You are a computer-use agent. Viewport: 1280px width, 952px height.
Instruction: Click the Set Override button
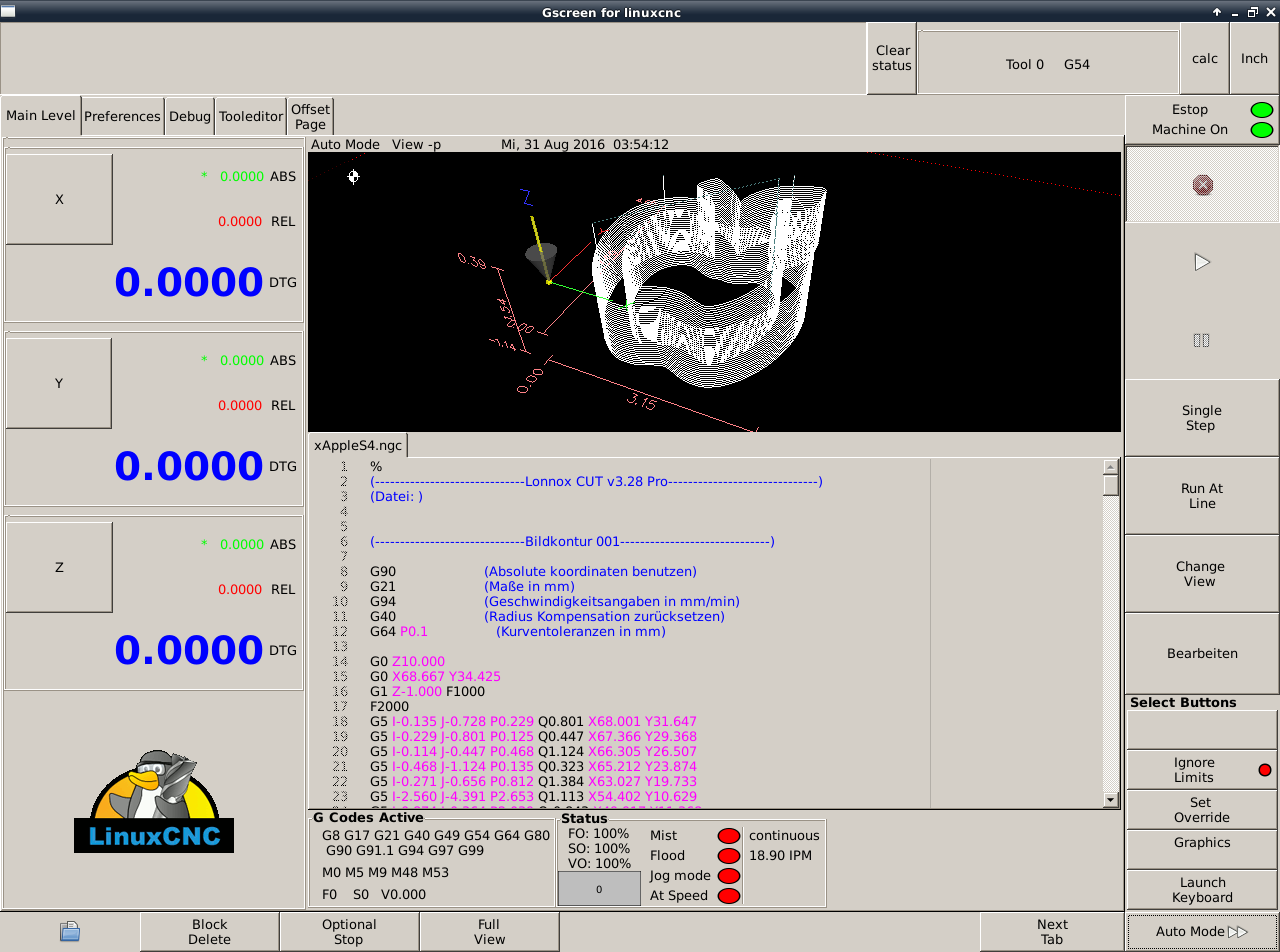(x=1202, y=810)
